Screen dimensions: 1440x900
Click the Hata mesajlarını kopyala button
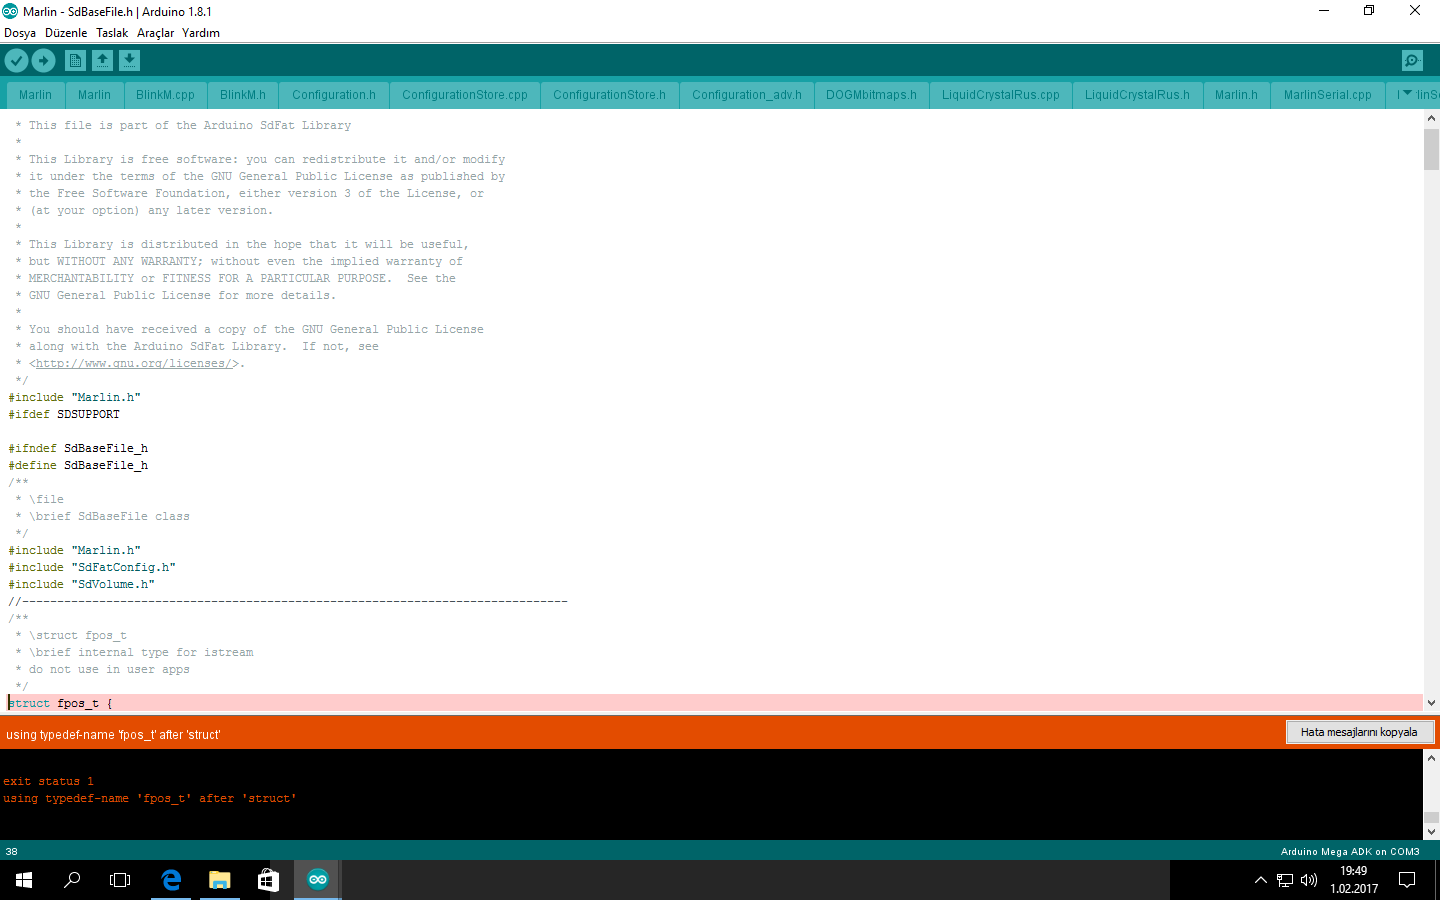(x=1359, y=732)
